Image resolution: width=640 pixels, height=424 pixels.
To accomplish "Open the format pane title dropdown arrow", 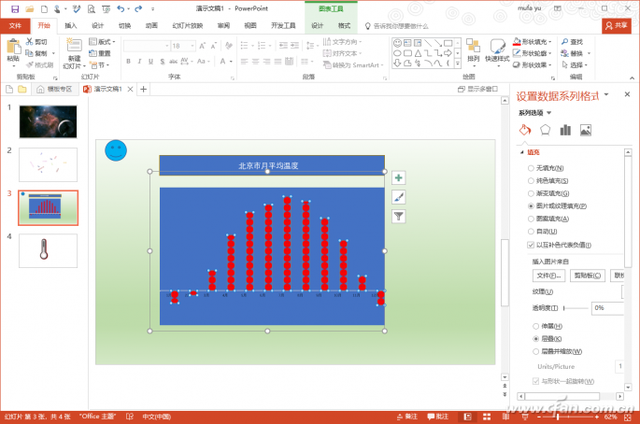I will (607, 95).
